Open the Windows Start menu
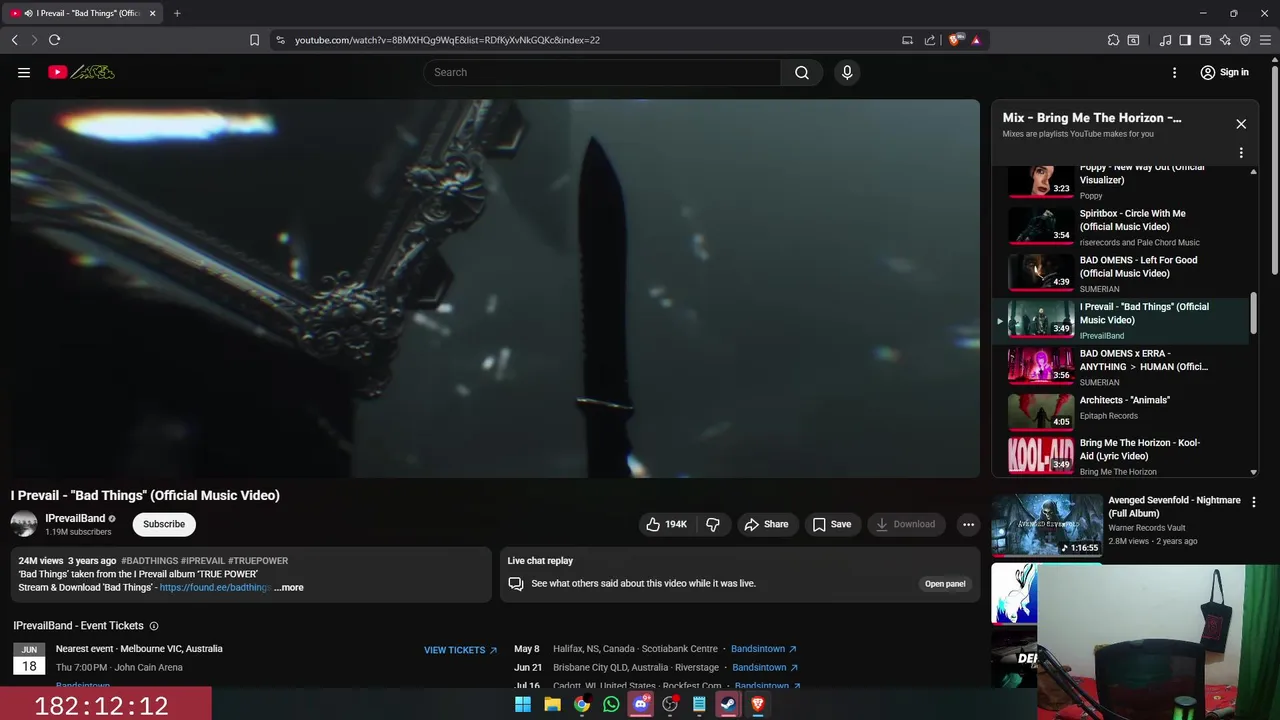The width and height of the screenshot is (1280, 720). [x=522, y=704]
